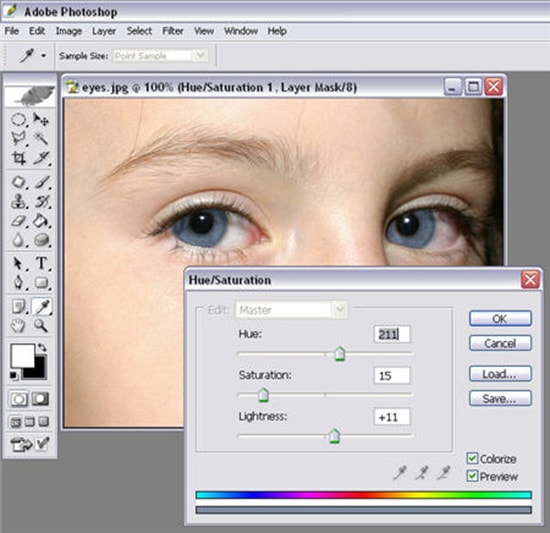The width and height of the screenshot is (550, 533).
Task: Uncheck the Colorize checkbox
Action: tap(472, 458)
